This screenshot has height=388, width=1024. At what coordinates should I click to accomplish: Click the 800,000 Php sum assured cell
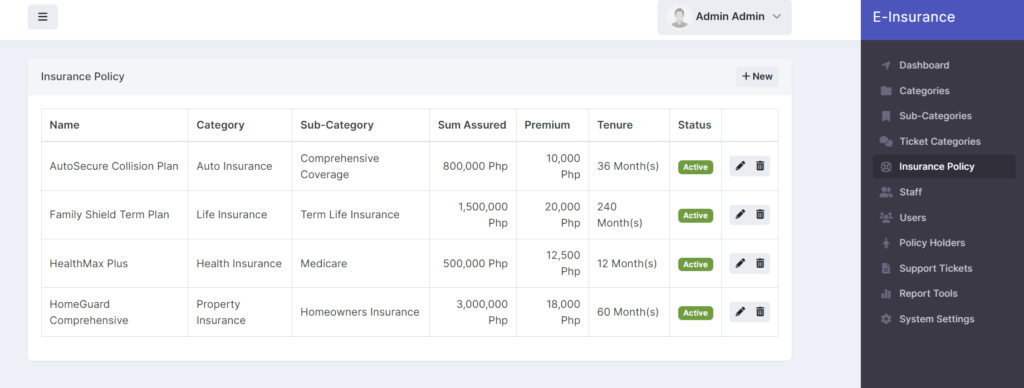(473, 166)
